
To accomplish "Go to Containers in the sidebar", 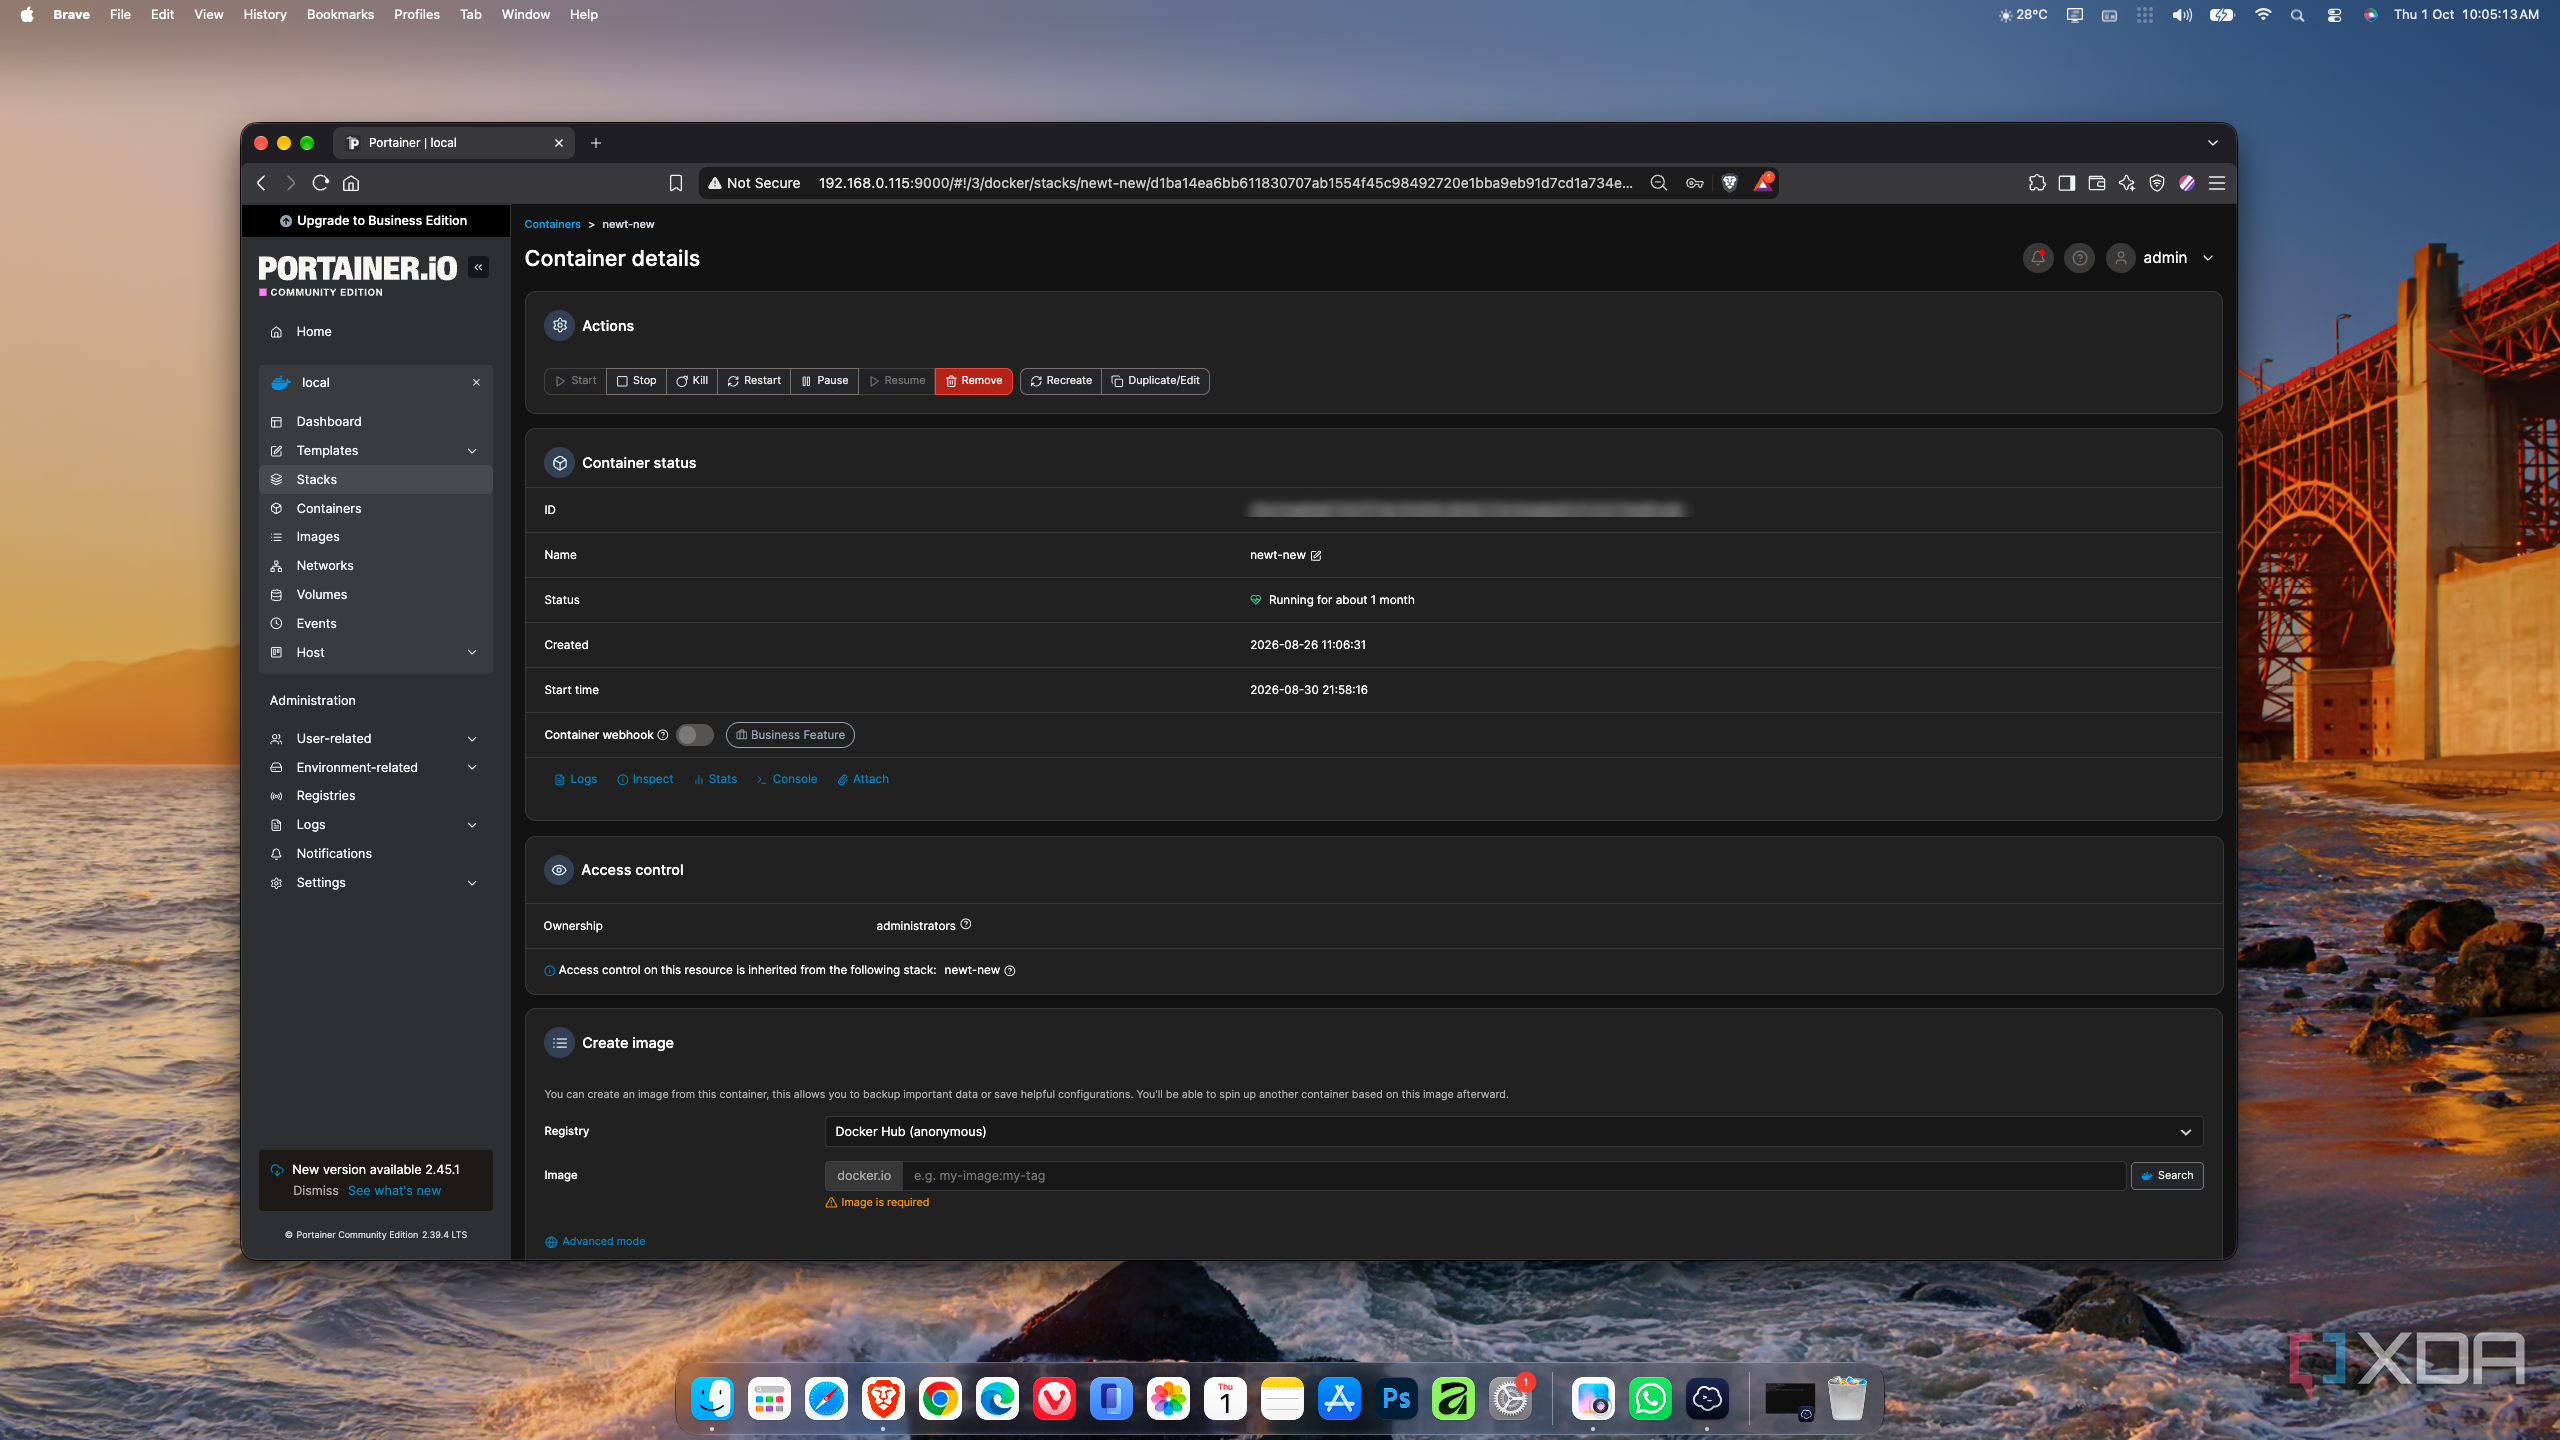I will pyautogui.click(x=376, y=509).
